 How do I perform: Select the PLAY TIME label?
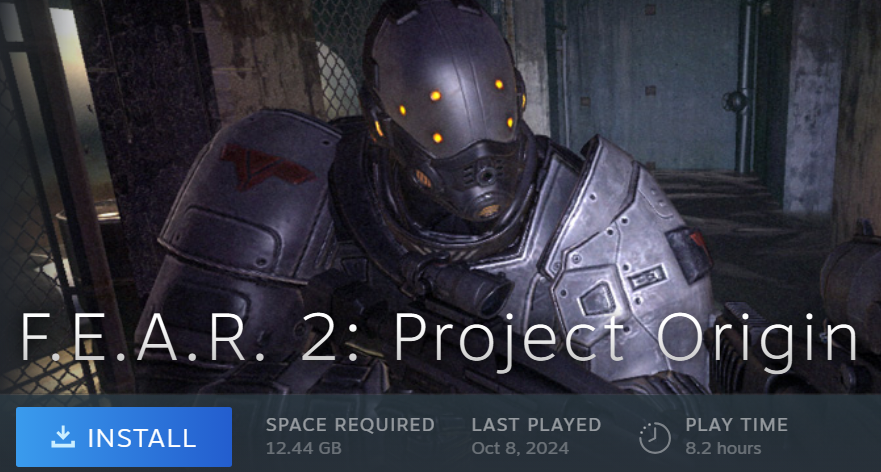pyautogui.click(x=737, y=425)
